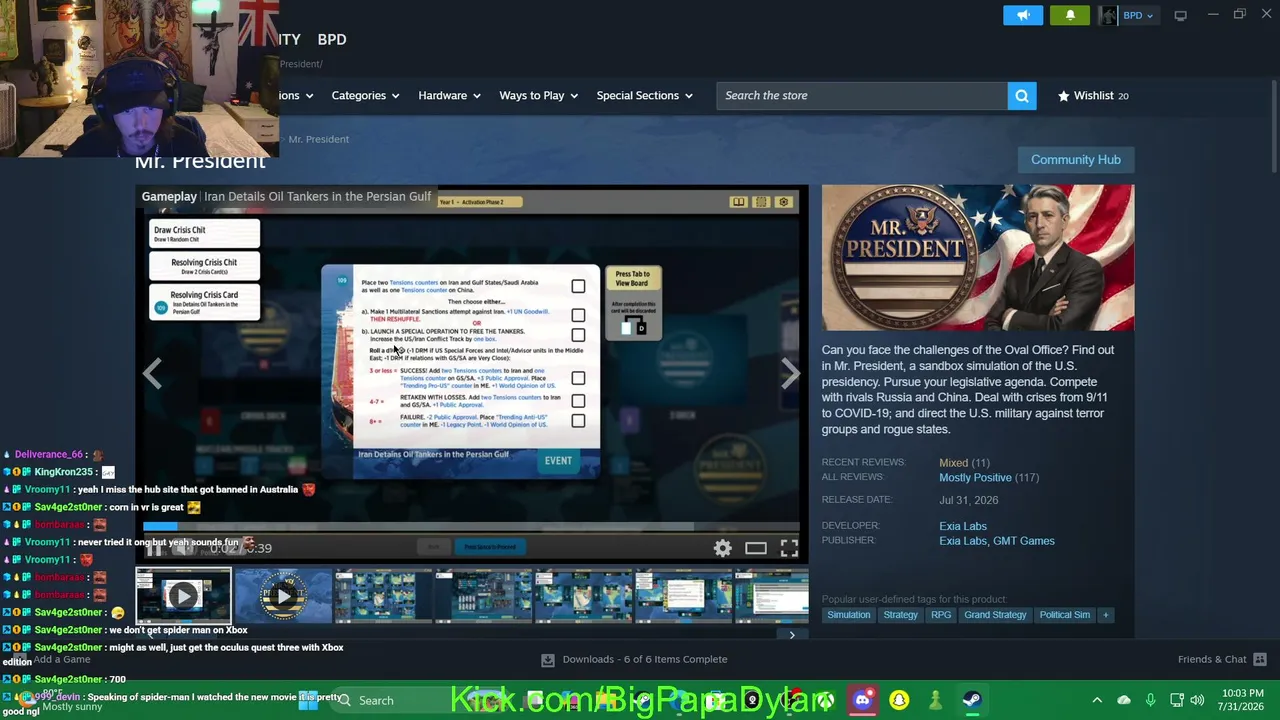
Task: Open the taskbar volume speaker icon
Action: (x=1197, y=700)
